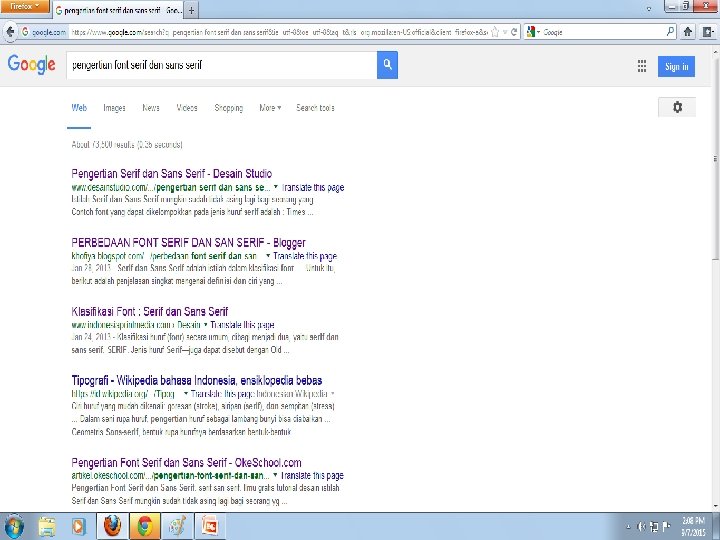Image resolution: width=720 pixels, height=540 pixels.
Task: Show hidden tray icons arrow
Action: pos(628,527)
